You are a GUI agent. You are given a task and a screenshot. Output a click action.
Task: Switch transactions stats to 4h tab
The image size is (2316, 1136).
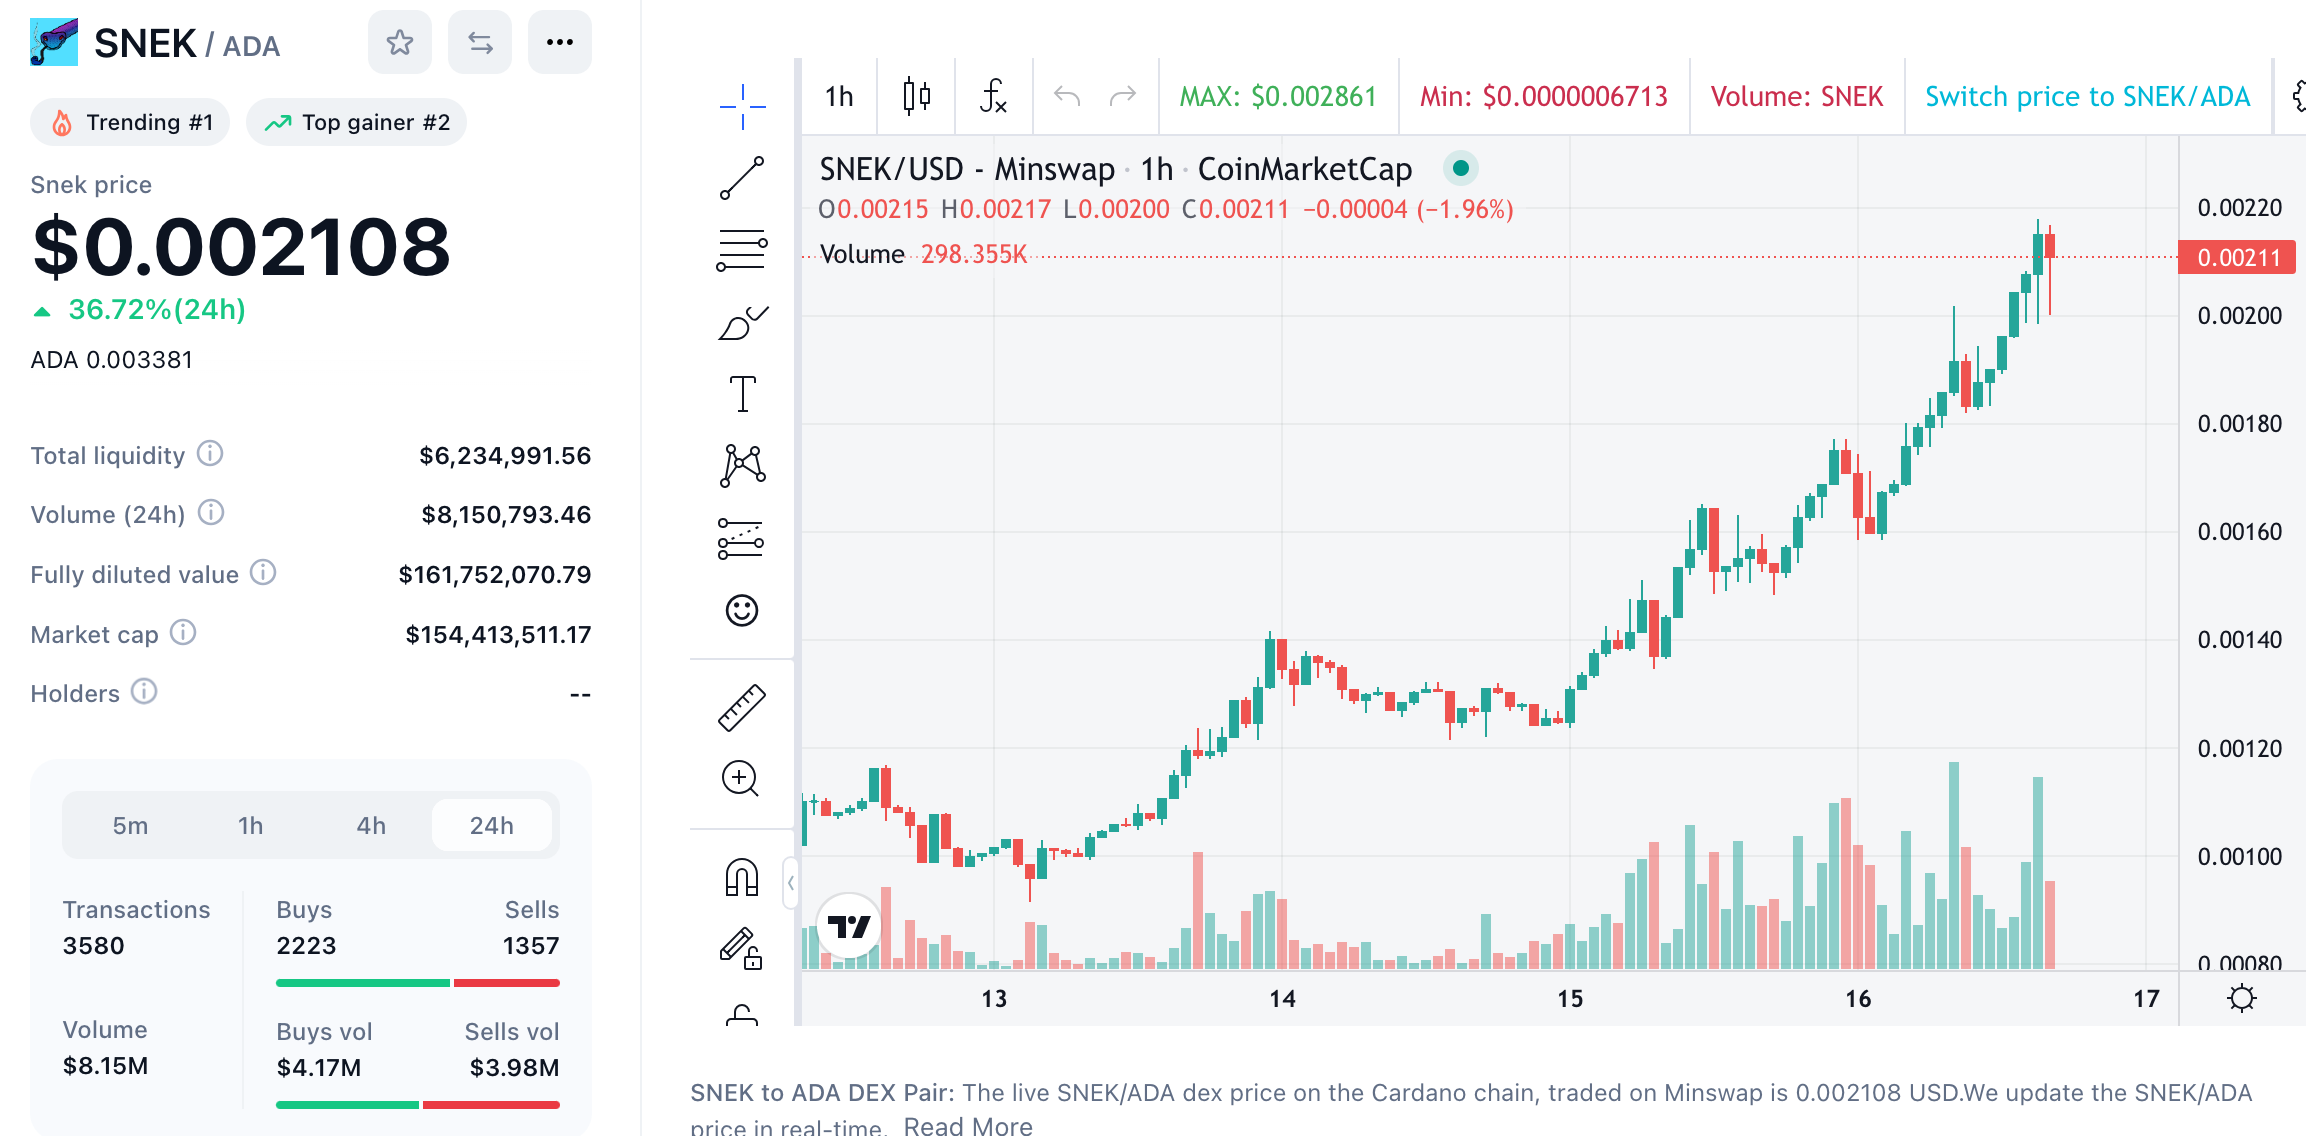371,825
